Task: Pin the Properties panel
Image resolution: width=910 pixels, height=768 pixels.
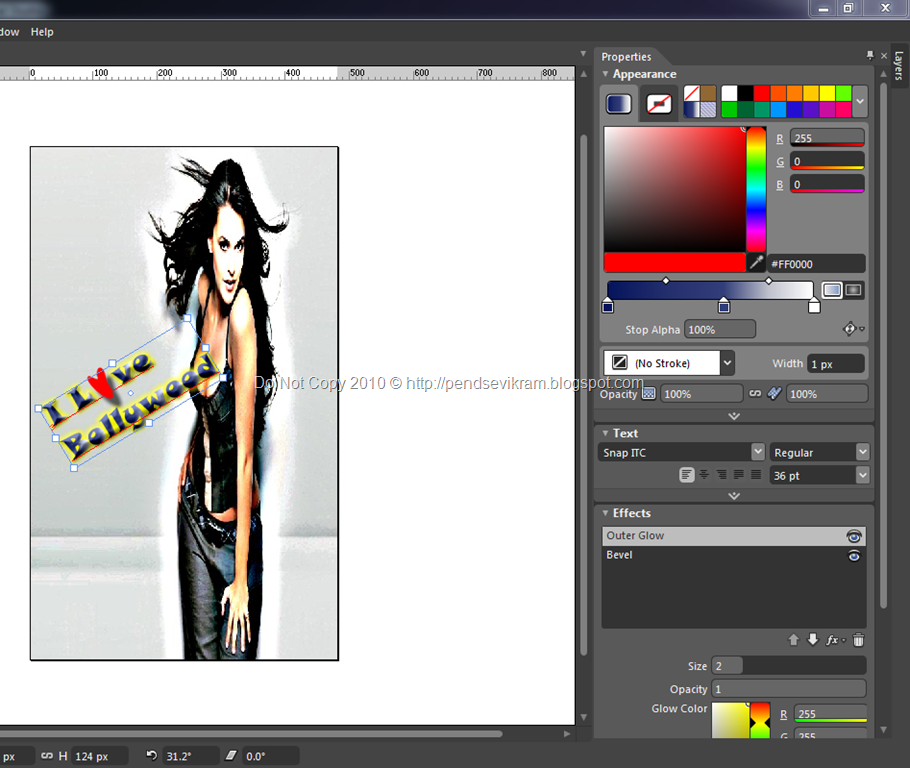Action: point(869,55)
